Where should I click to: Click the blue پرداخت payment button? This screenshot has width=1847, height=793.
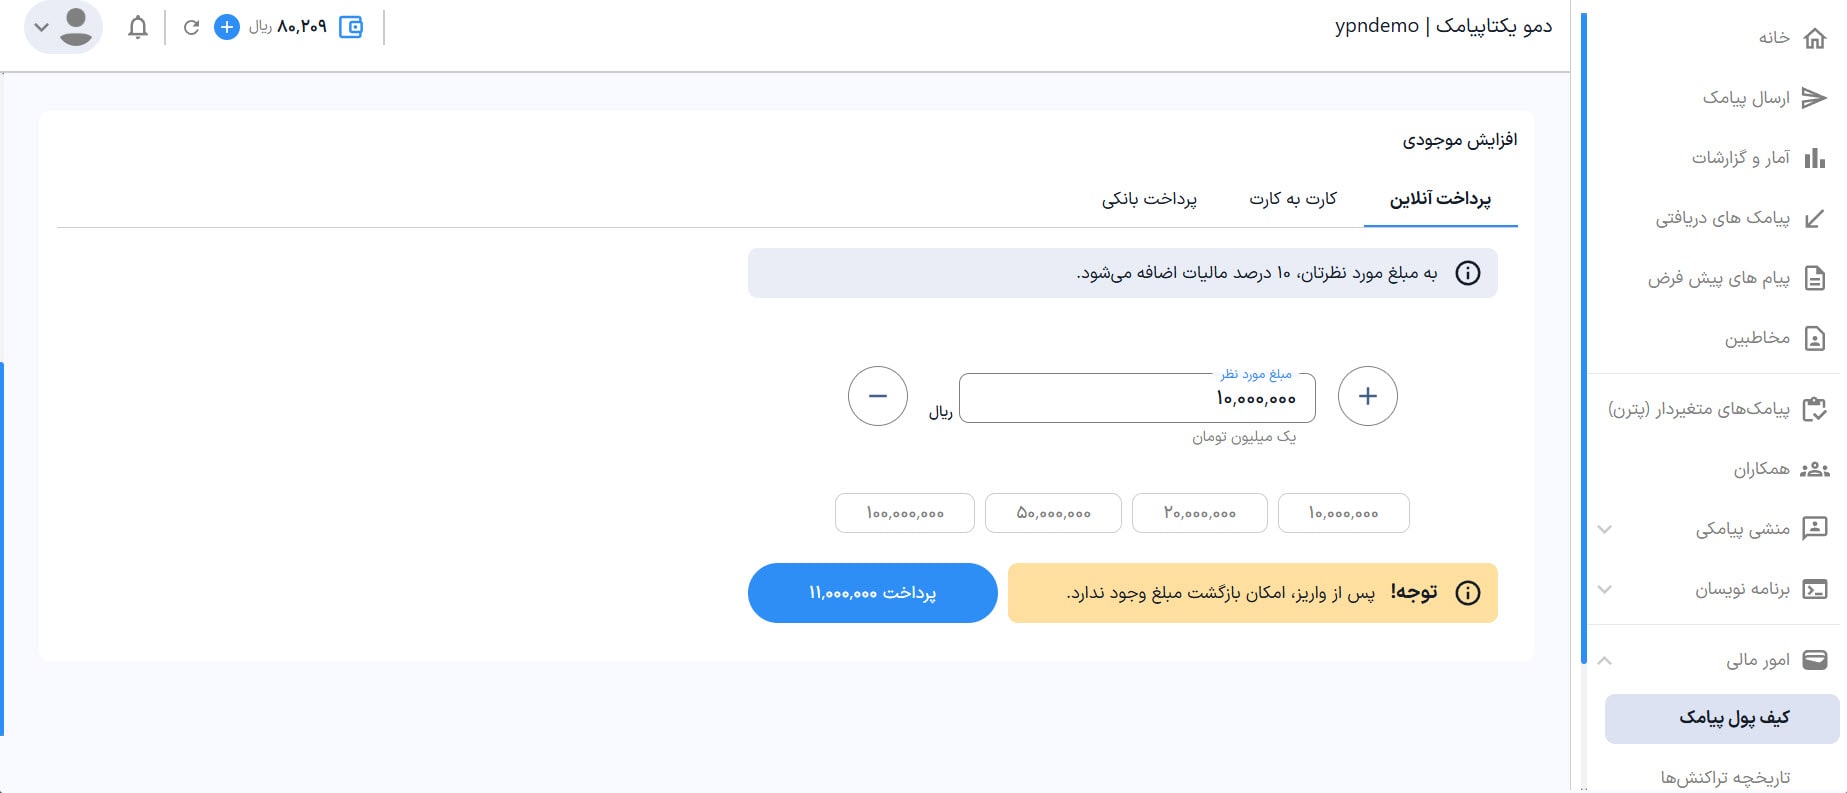pos(872,593)
